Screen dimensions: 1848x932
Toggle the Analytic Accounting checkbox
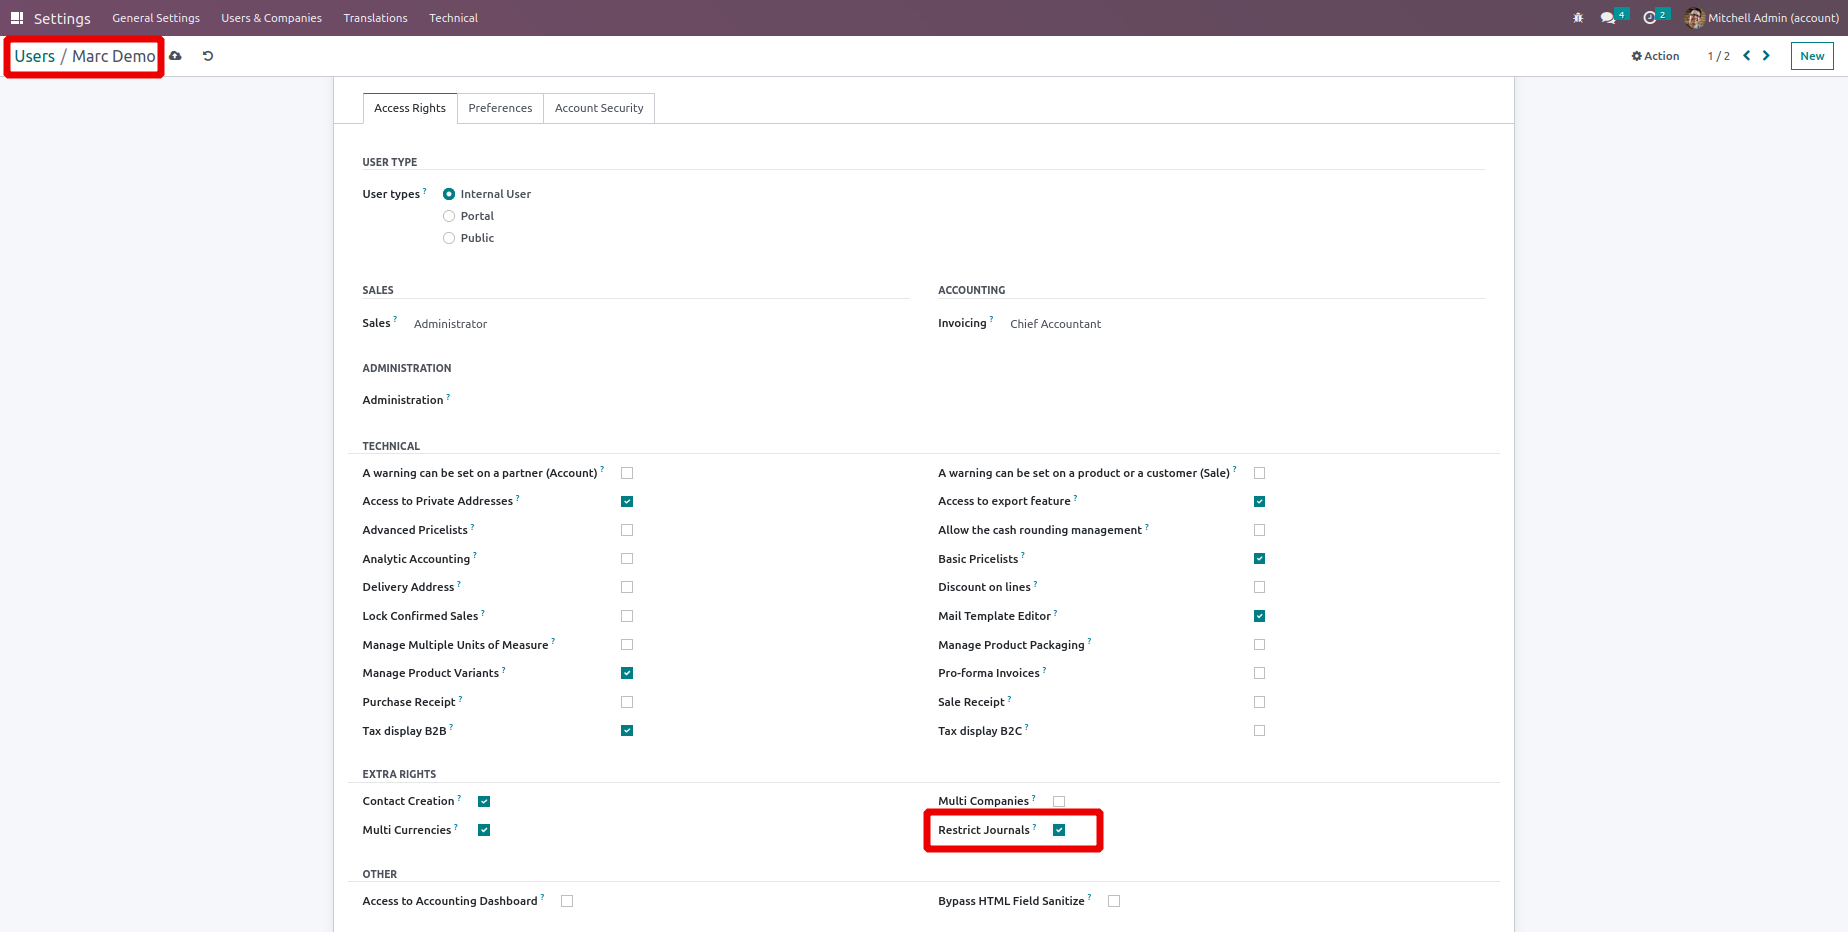[x=627, y=559]
